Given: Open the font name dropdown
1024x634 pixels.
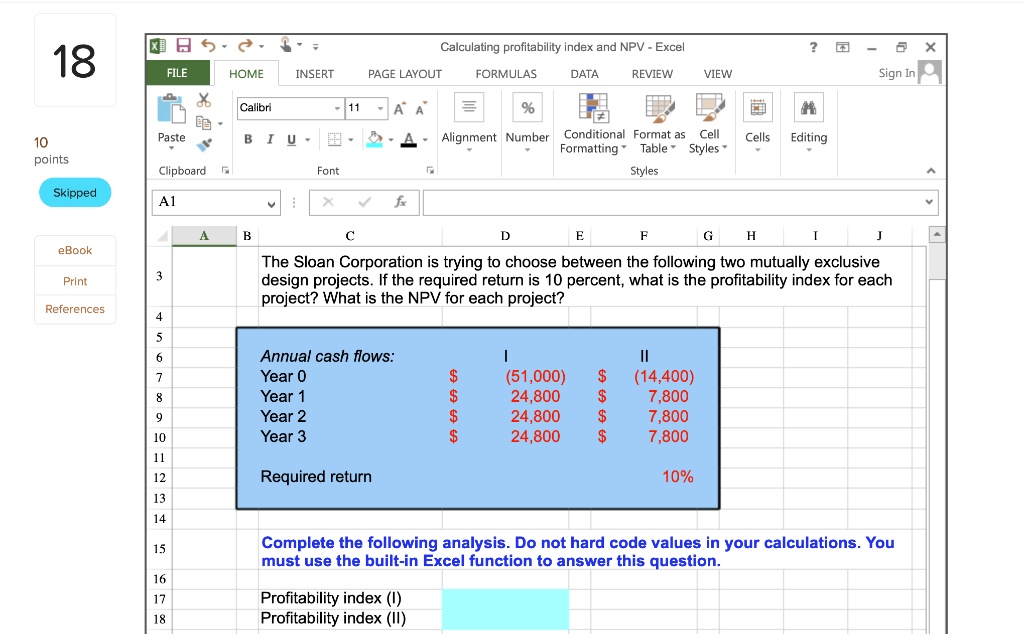Looking at the screenshot, I should click(x=338, y=107).
